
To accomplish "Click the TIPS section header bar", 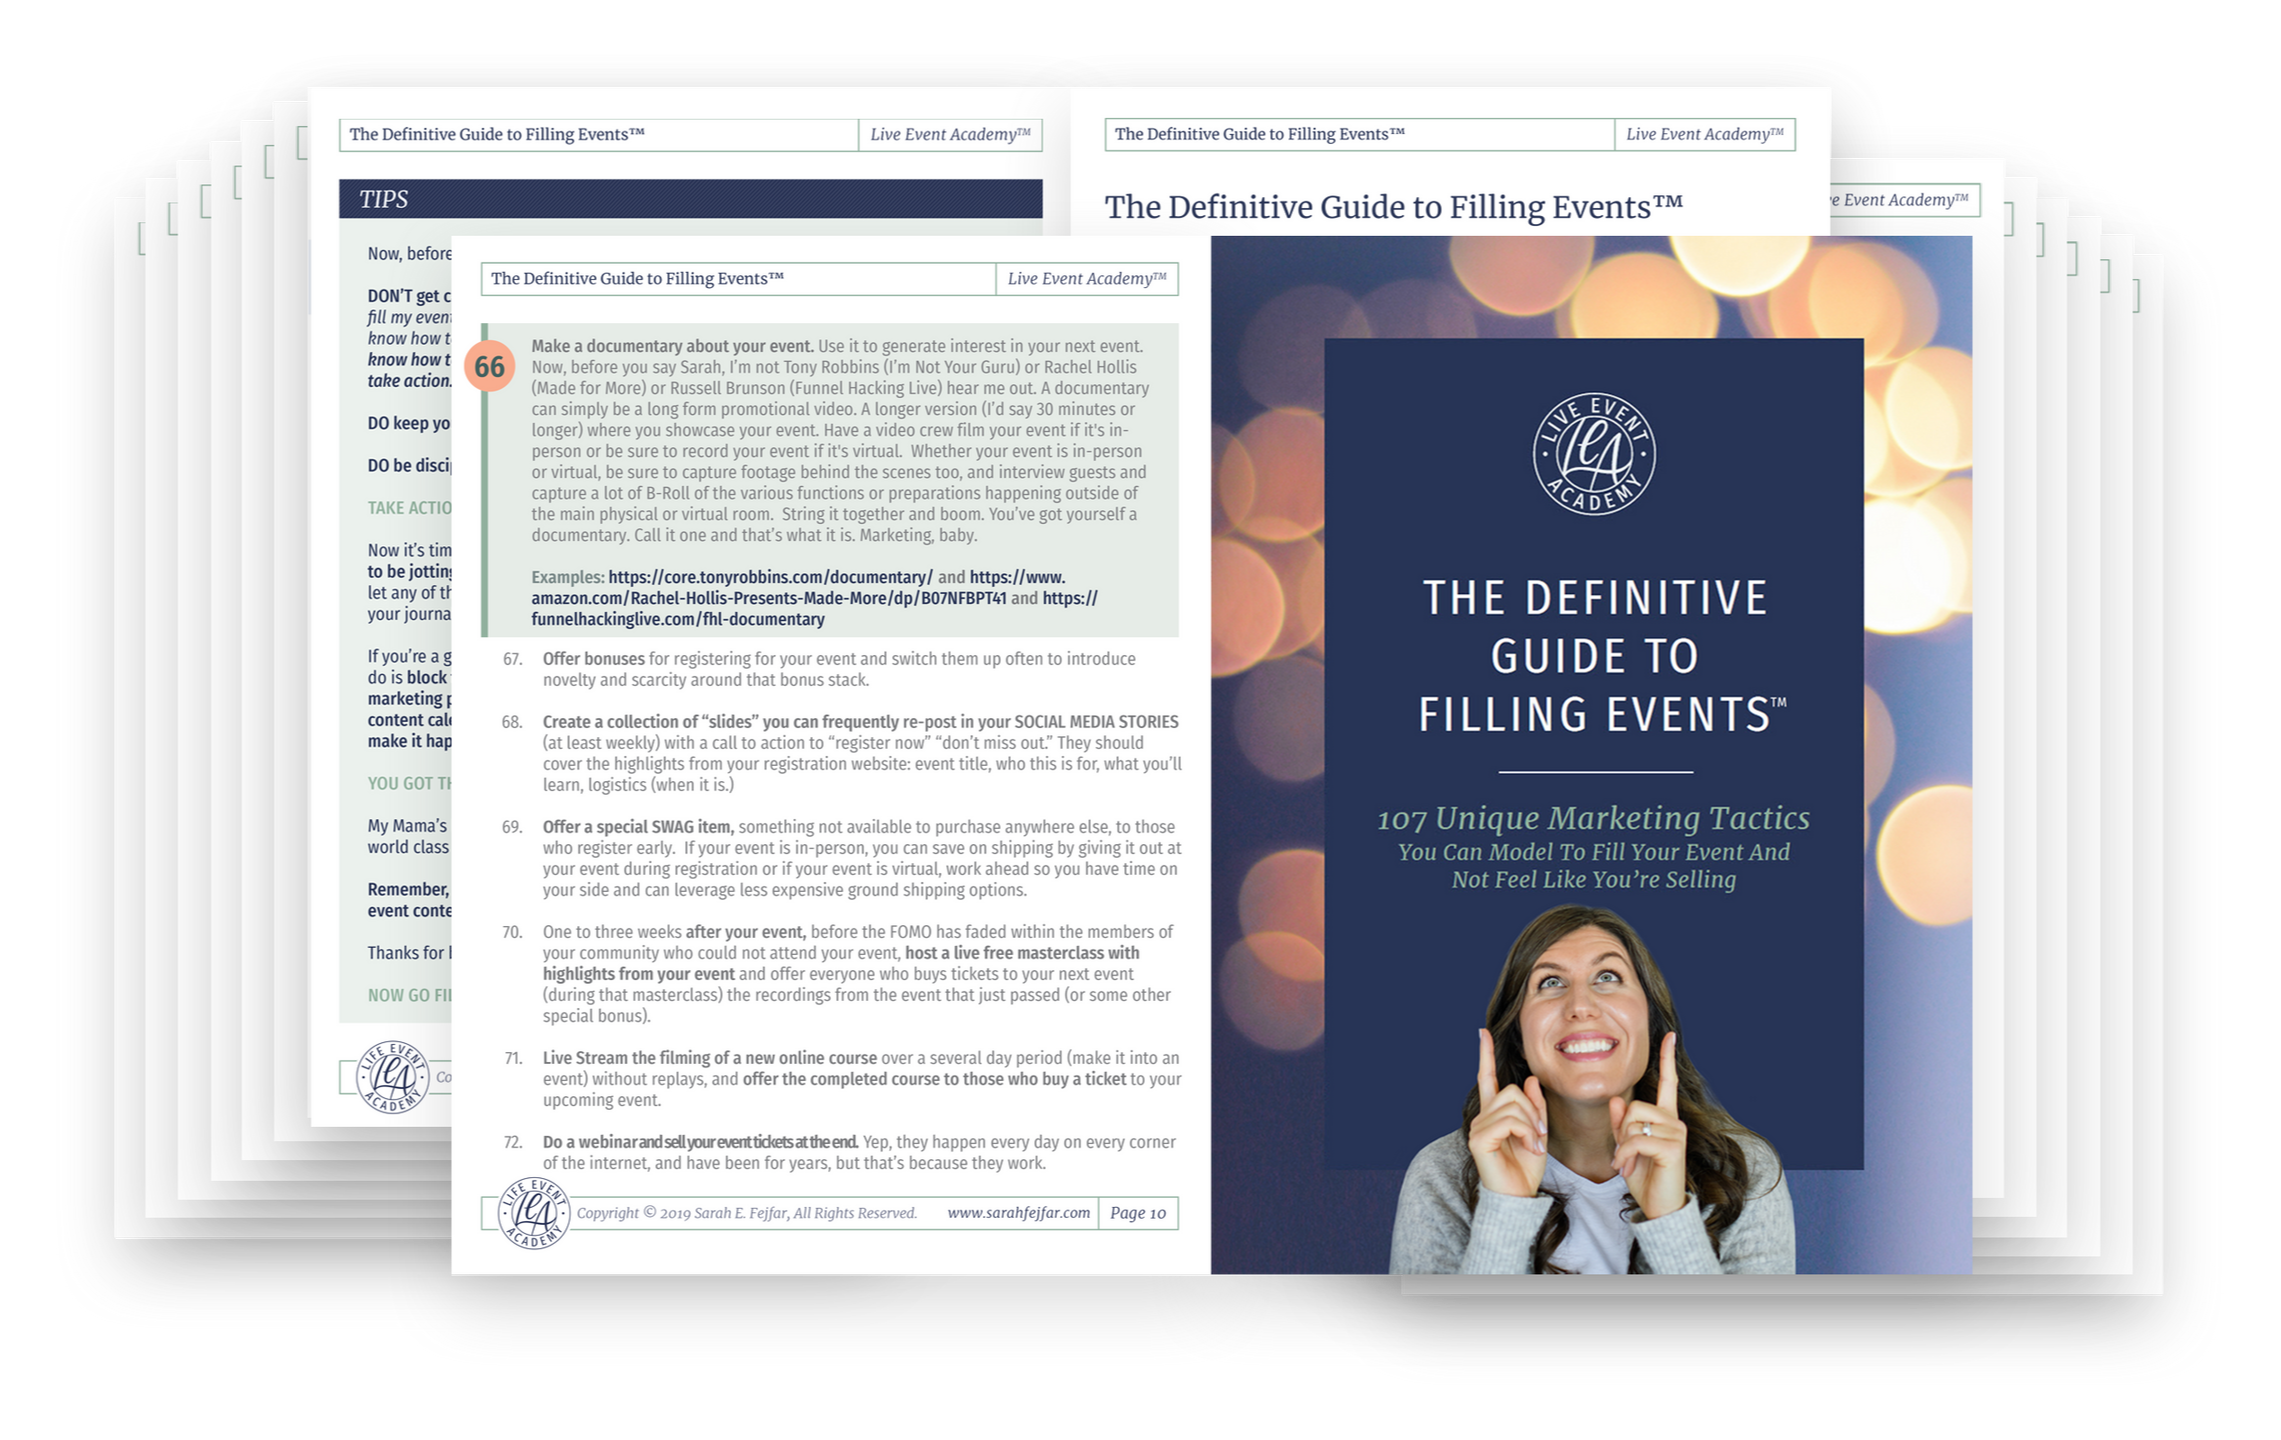I will point(690,199).
